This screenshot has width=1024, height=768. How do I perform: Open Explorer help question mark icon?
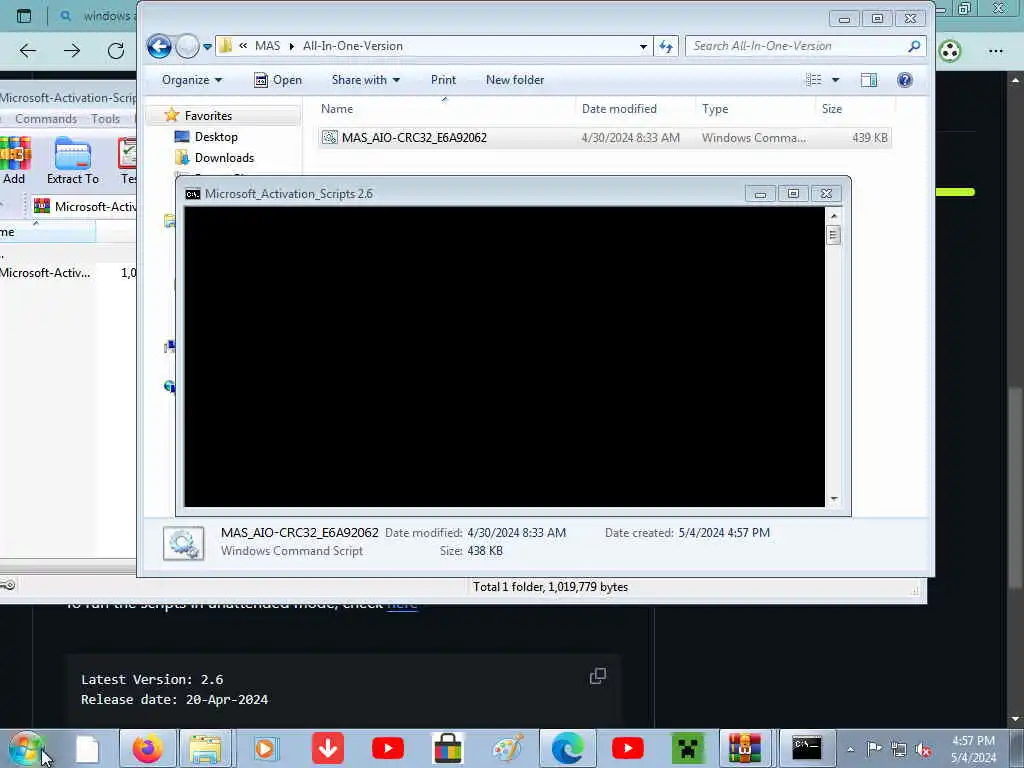[x=904, y=80]
